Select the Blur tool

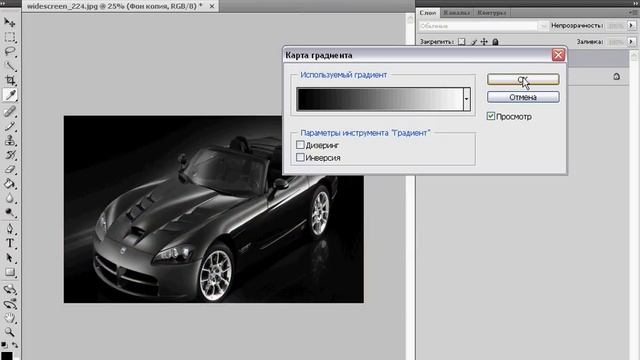click(x=10, y=198)
